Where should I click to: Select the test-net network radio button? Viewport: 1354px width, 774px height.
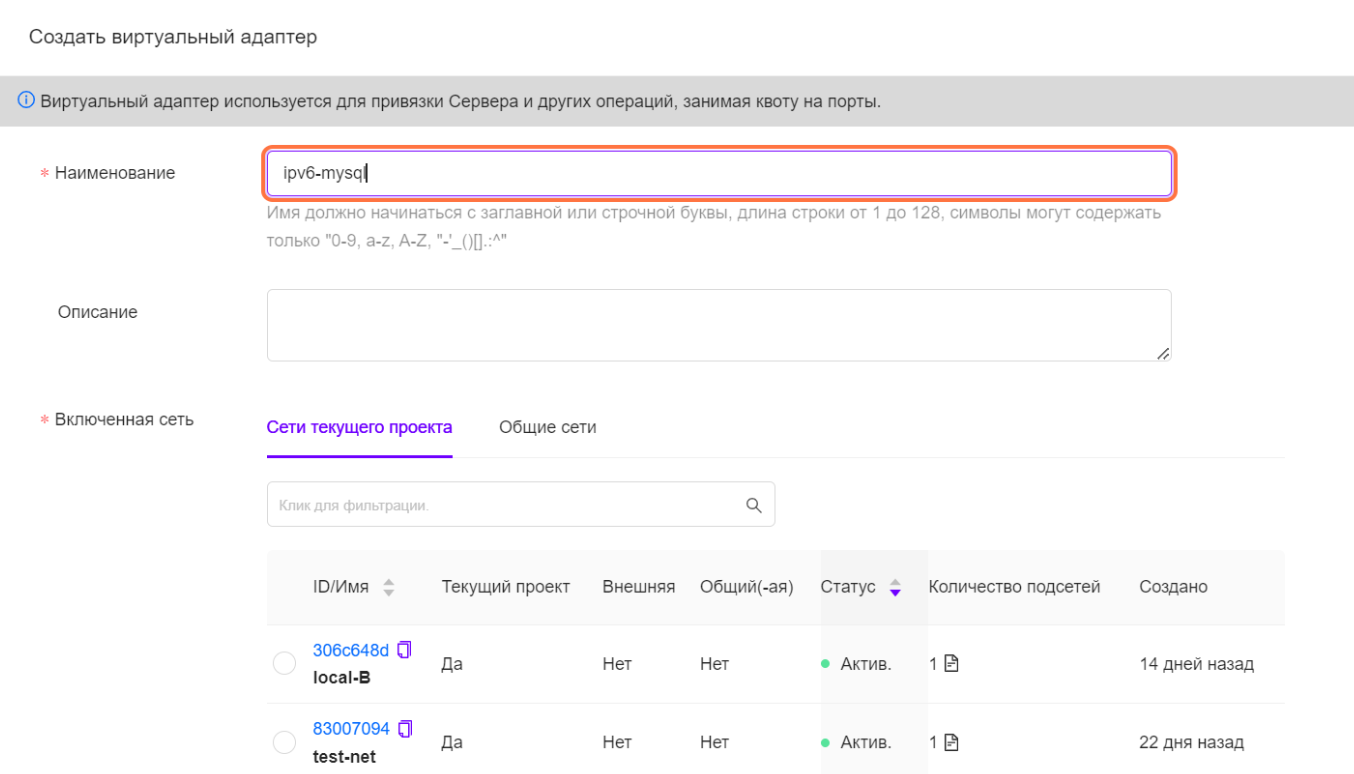coord(284,742)
